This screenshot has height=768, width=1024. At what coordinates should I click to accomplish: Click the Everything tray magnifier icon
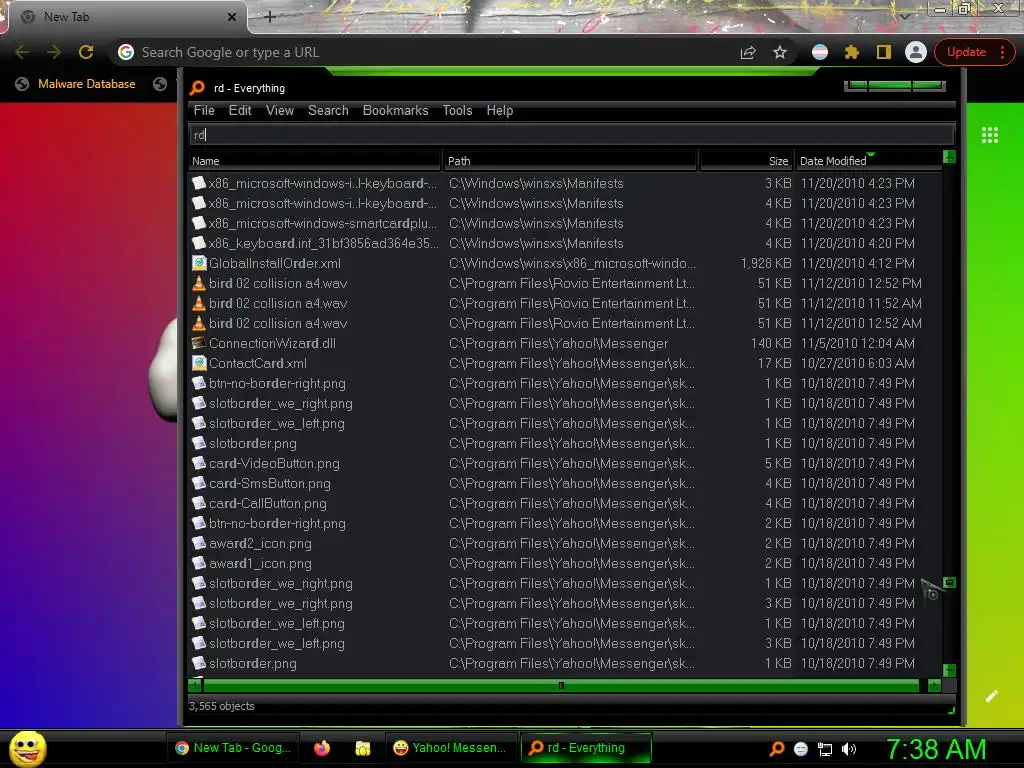click(x=777, y=749)
